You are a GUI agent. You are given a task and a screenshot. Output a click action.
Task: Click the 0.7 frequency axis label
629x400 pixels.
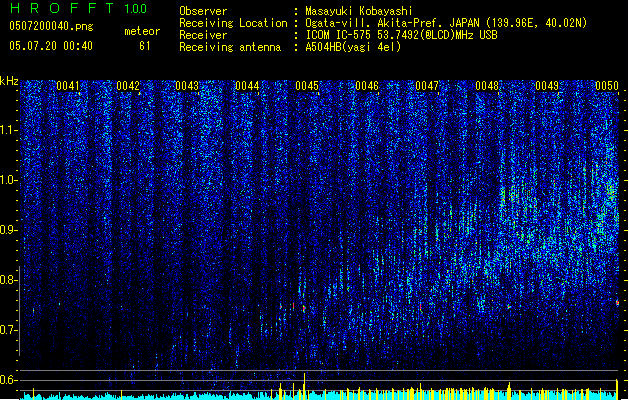click(x=9, y=330)
